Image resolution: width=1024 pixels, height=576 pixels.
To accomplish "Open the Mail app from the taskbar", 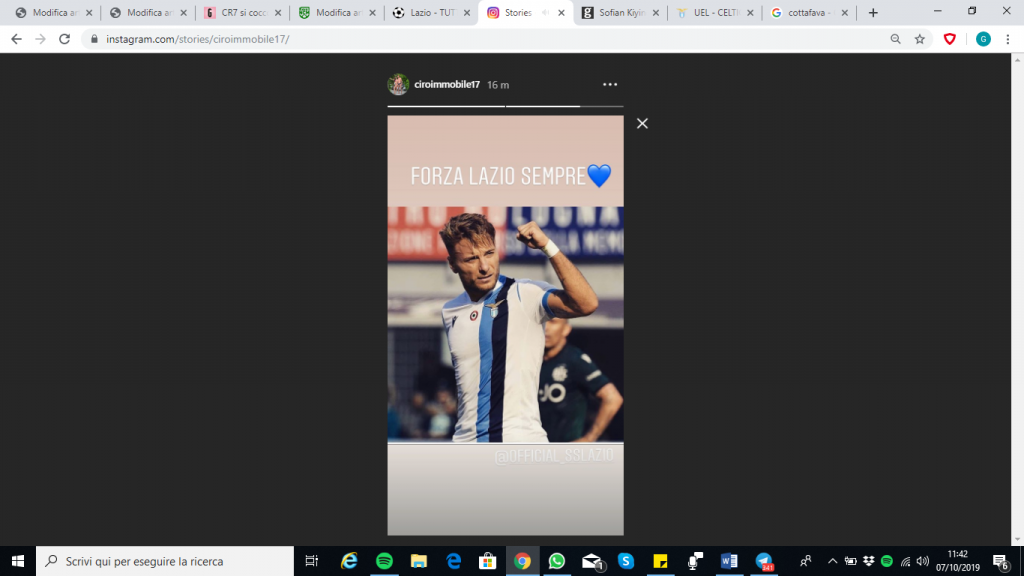I will [591, 561].
